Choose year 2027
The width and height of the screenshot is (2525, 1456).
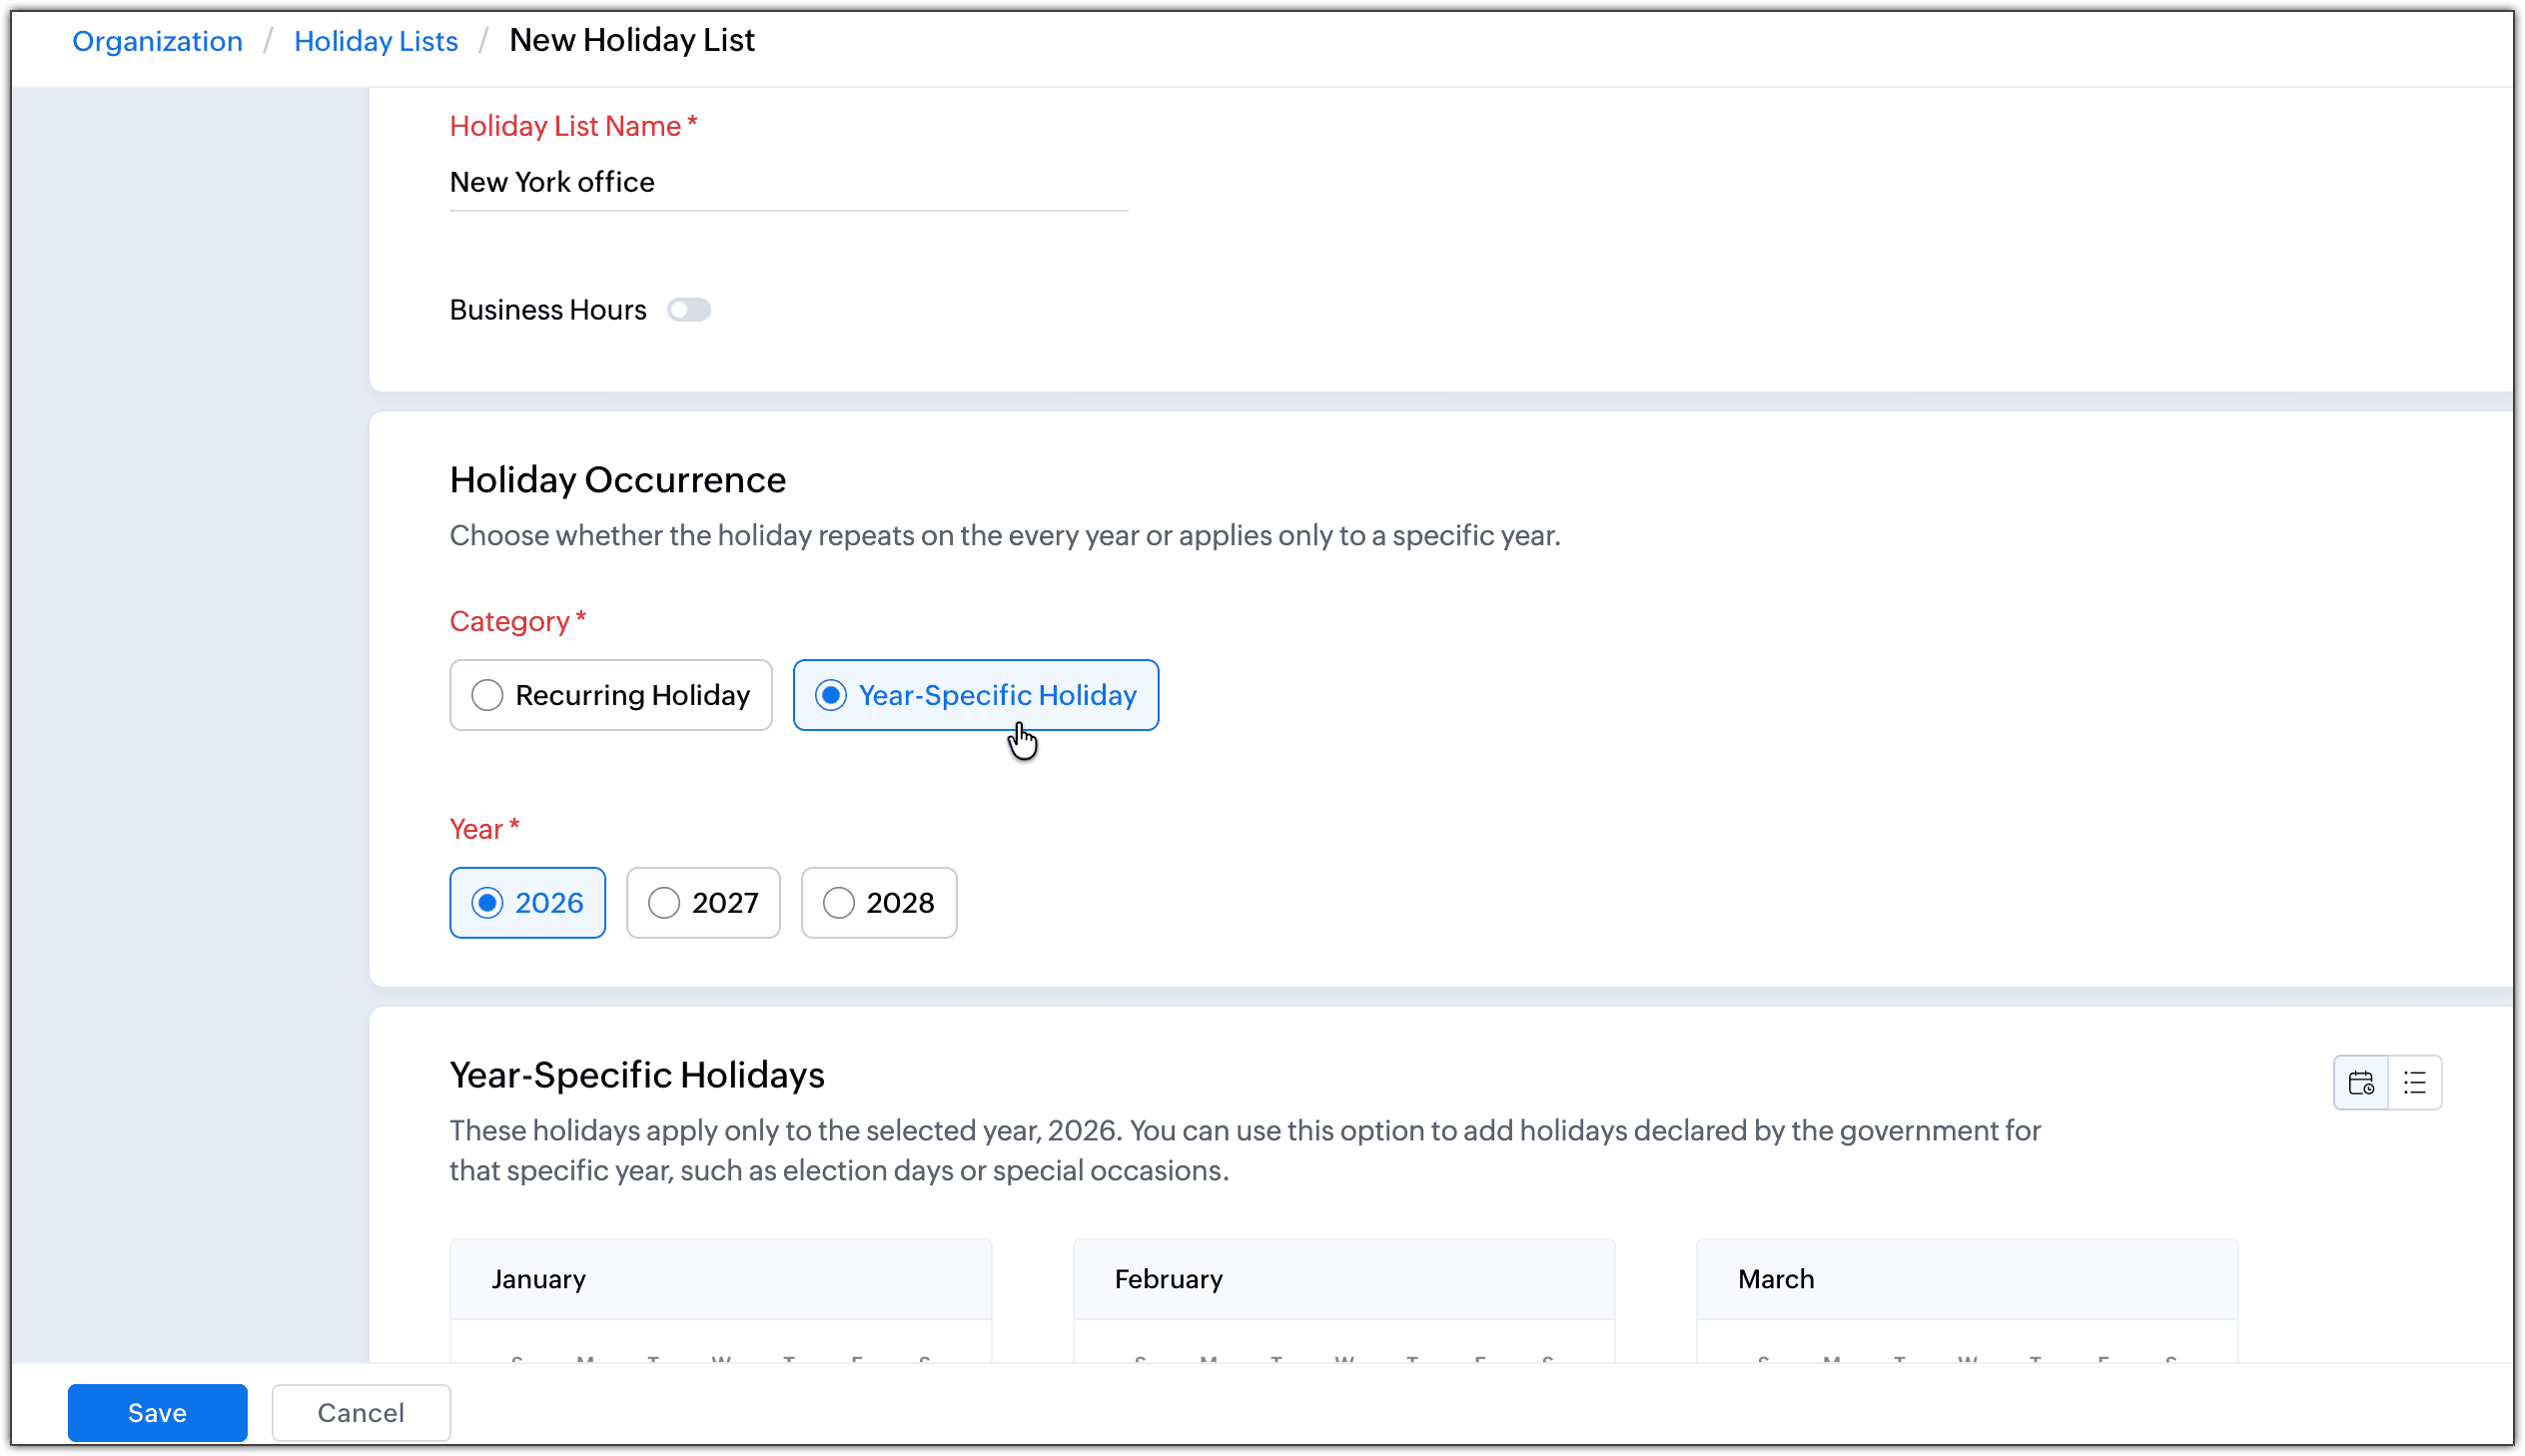coord(703,903)
